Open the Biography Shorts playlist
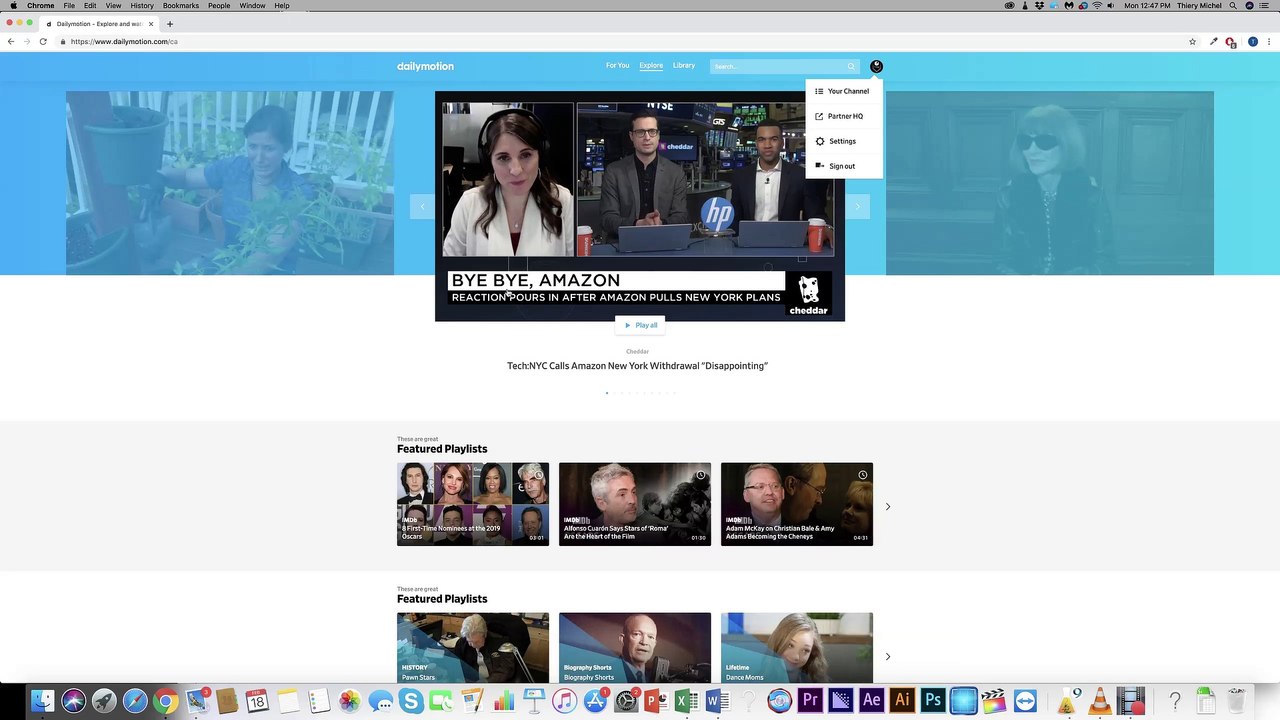The height and width of the screenshot is (720, 1280). pos(635,648)
